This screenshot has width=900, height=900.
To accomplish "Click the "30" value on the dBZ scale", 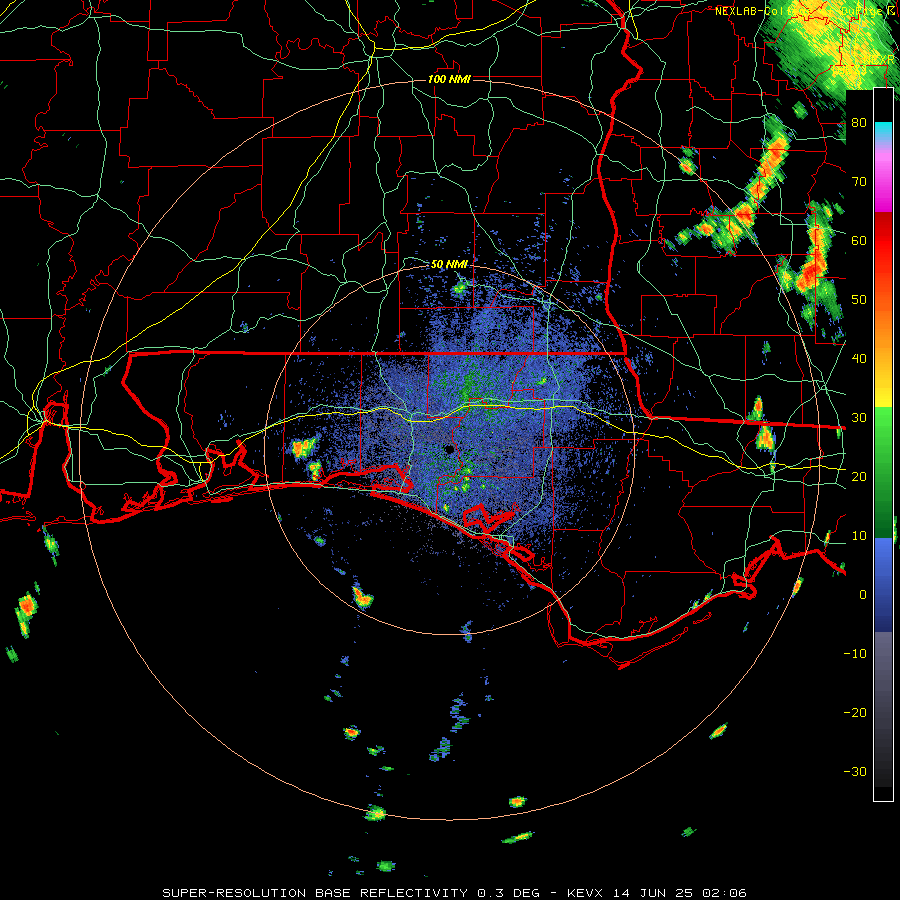I will [x=859, y=418].
